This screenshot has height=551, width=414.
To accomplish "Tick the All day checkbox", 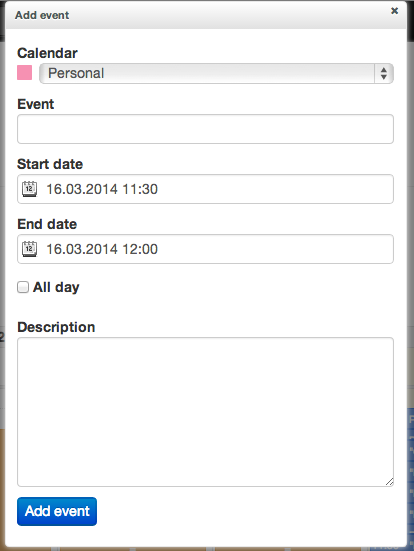I will tap(23, 287).
